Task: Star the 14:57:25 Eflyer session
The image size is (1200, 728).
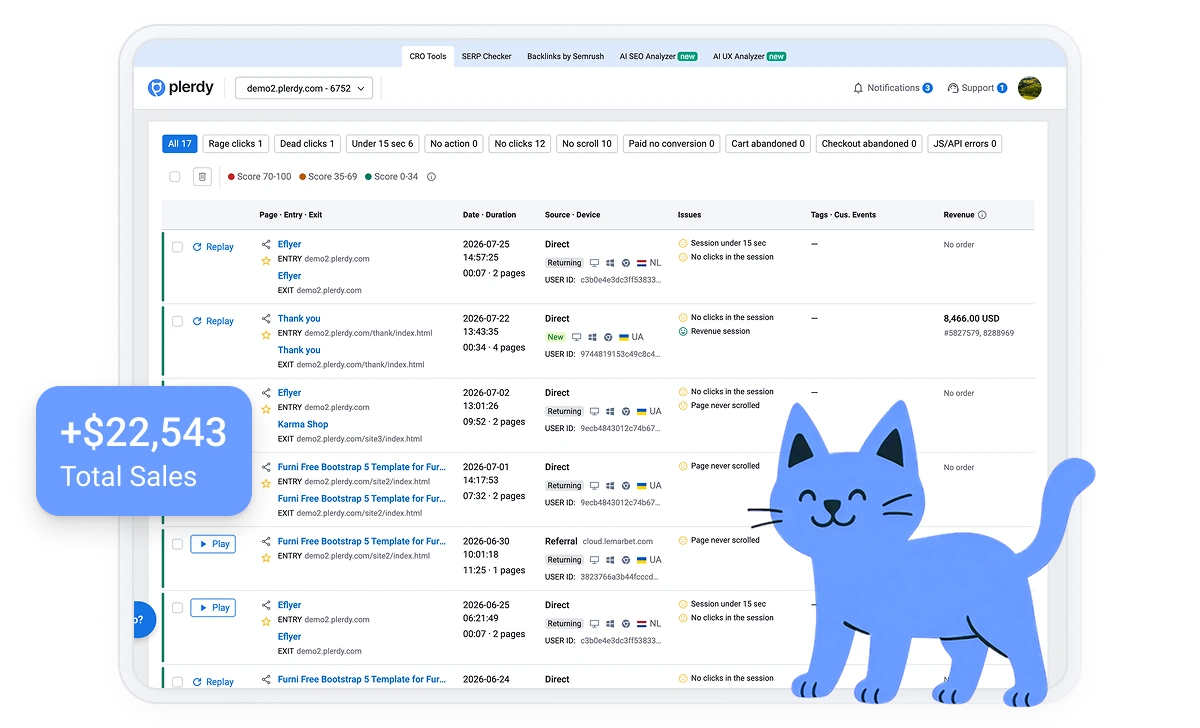Action: [266, 260]
